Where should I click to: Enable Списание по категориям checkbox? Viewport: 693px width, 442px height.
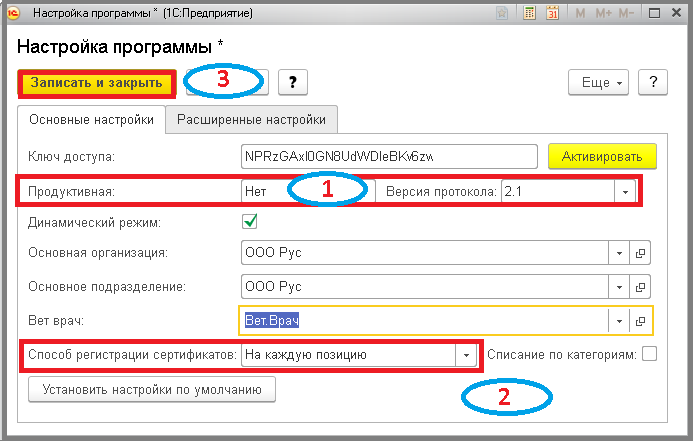(649, 354)
